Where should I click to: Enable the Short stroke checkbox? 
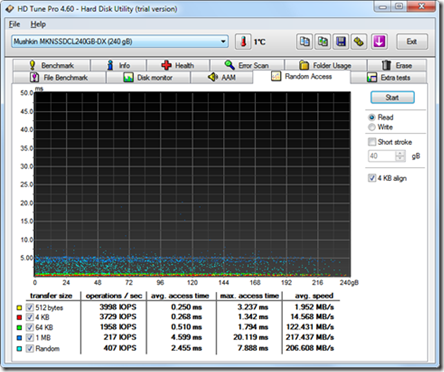(372, 142)
